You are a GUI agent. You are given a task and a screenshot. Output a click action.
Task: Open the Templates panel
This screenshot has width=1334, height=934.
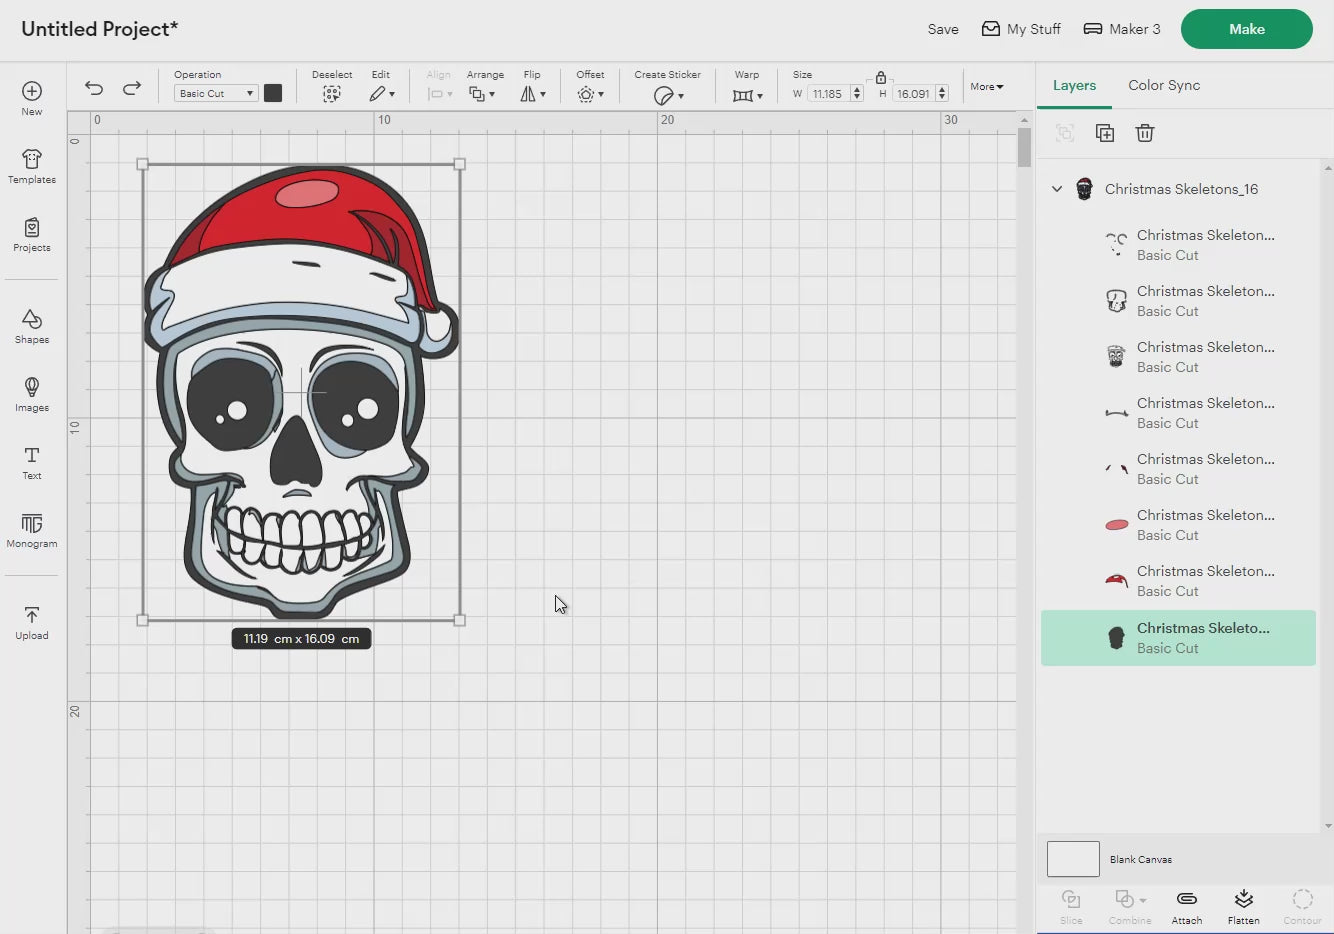32,166
